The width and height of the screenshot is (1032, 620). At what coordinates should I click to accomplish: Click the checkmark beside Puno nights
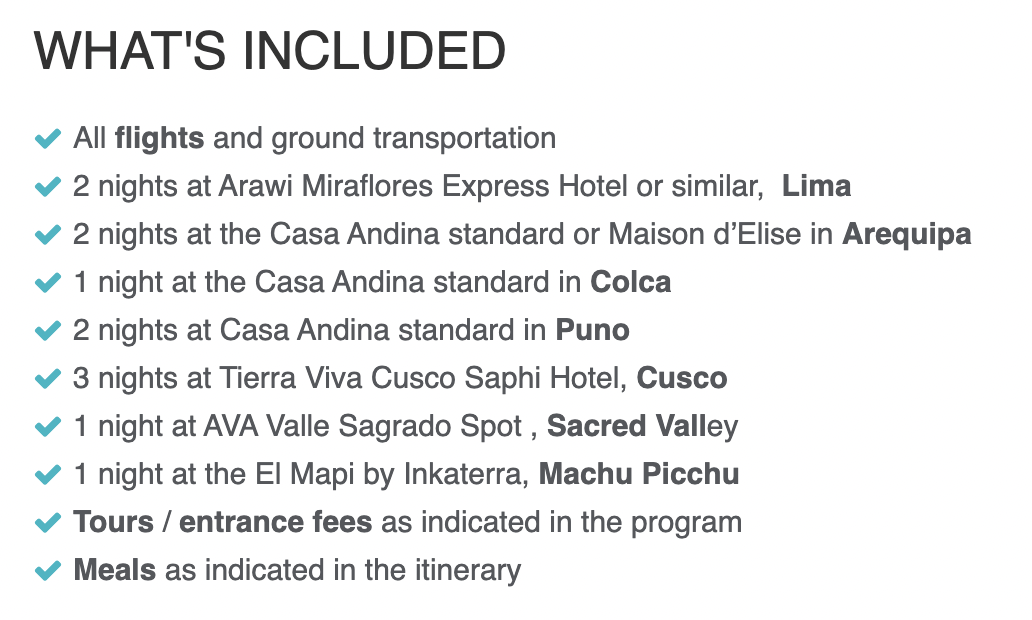pos(48,331)
